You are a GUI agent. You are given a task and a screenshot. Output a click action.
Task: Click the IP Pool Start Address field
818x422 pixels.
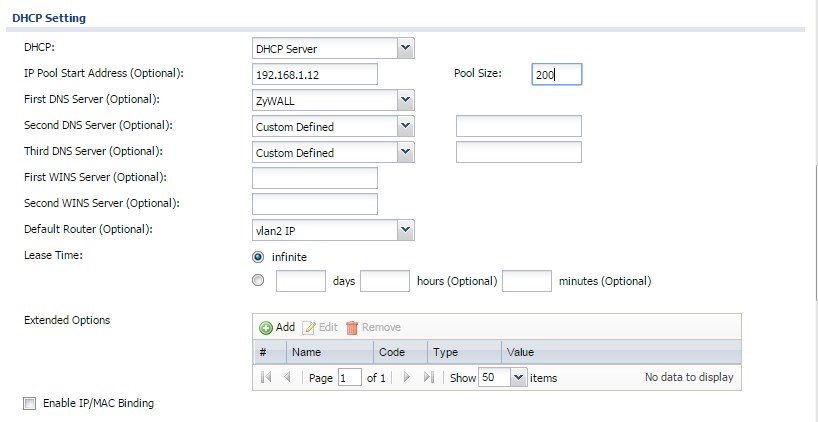coord(315,75)
